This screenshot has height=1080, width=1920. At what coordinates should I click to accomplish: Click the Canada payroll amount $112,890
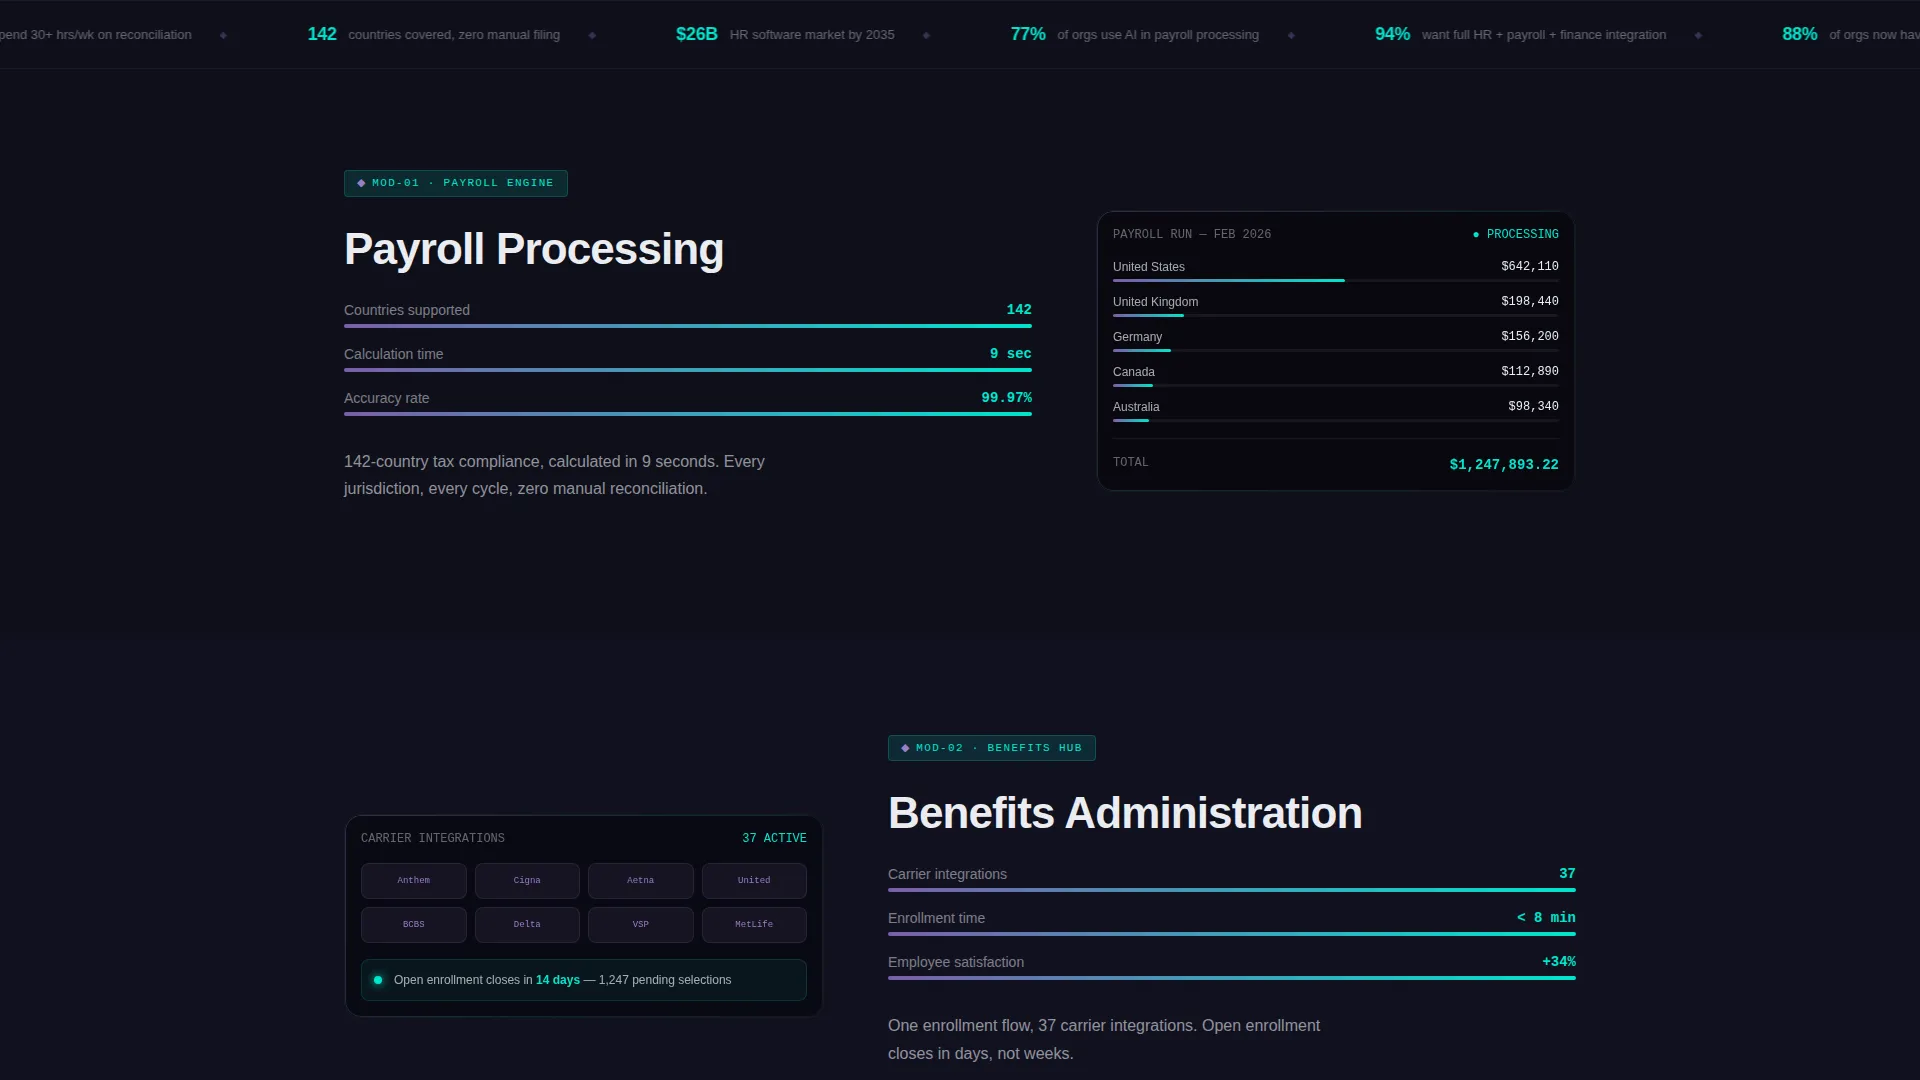coord(1530,372)
